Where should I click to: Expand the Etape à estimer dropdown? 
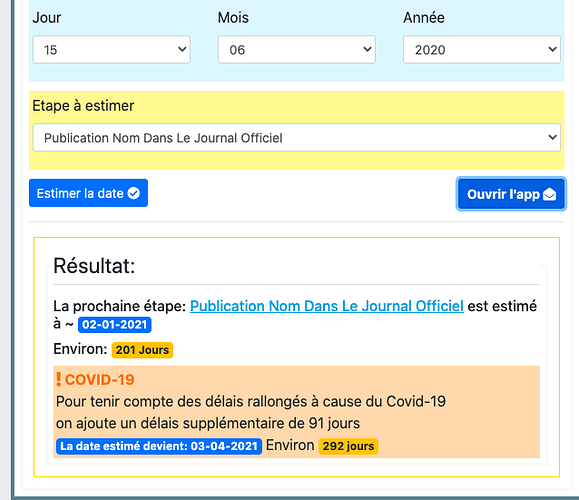pyautogui.click(x=297, y=138)
